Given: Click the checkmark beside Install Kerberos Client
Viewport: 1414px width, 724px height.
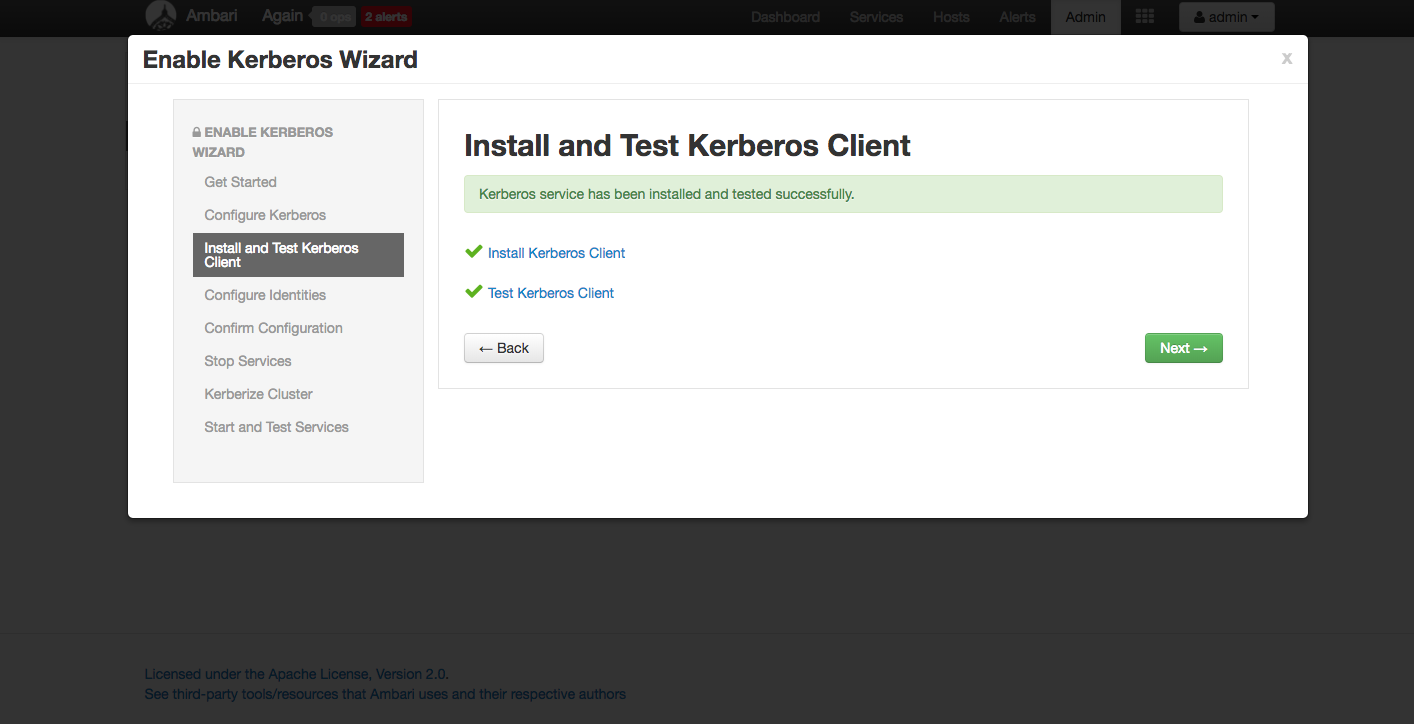Looking at the screenshot, I should tap(473, 251).
